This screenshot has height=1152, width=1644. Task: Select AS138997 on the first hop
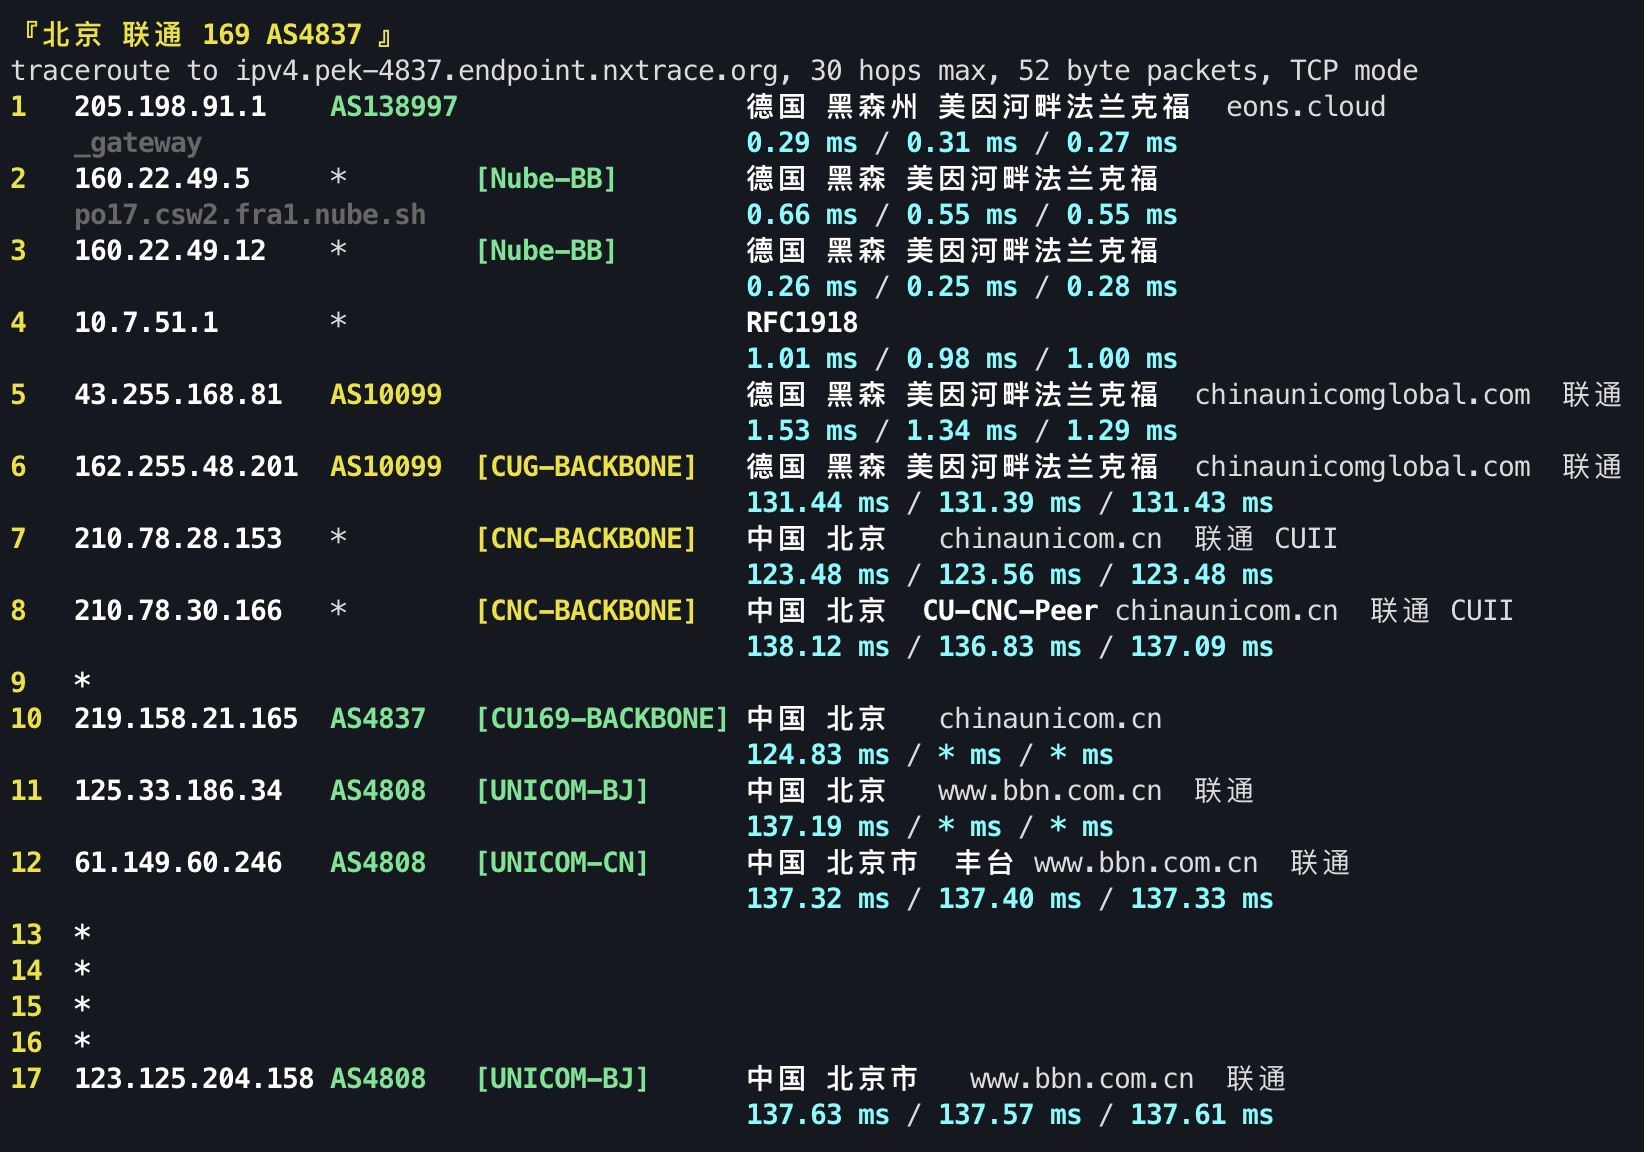click(392, 106)
